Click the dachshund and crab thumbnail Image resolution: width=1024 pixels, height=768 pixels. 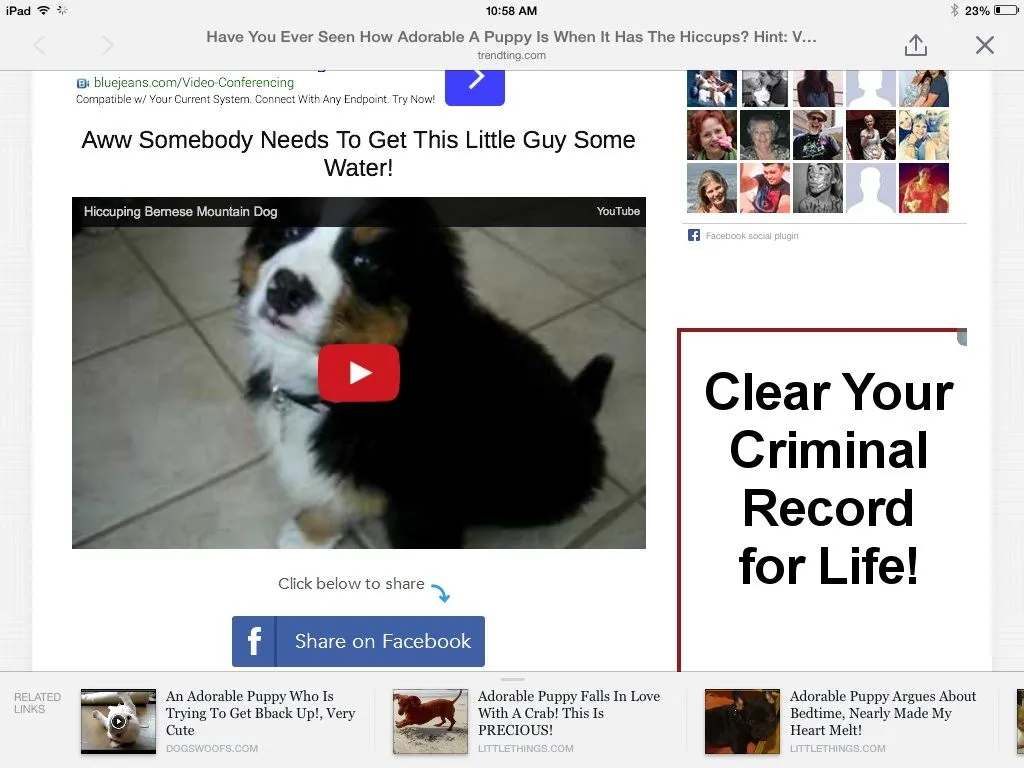(430, 722)
